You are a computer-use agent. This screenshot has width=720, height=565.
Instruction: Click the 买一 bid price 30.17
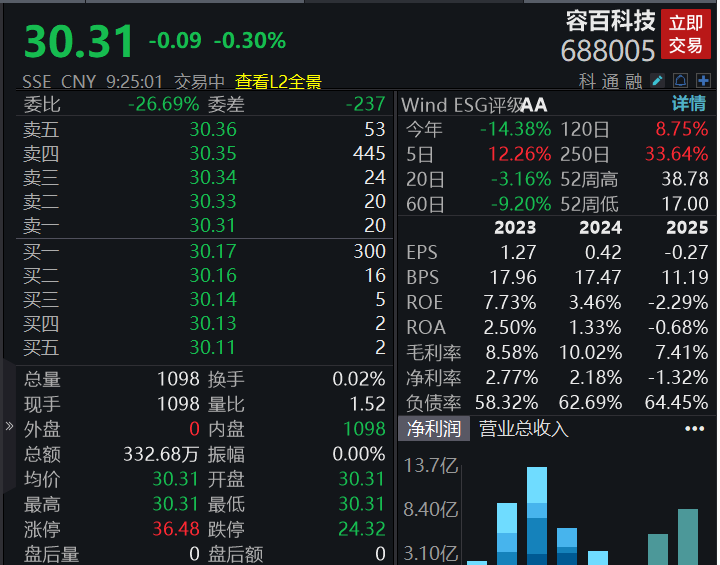point(213,252)
